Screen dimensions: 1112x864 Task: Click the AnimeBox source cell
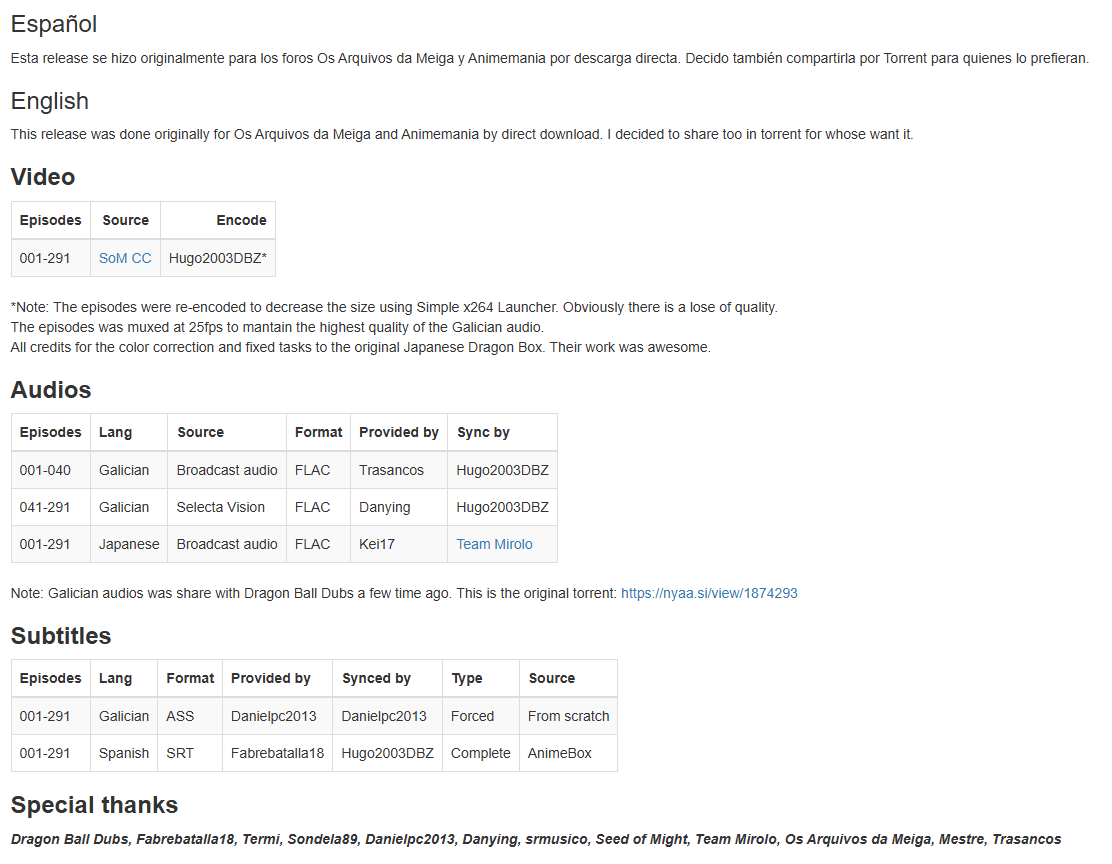click(569, 753)
